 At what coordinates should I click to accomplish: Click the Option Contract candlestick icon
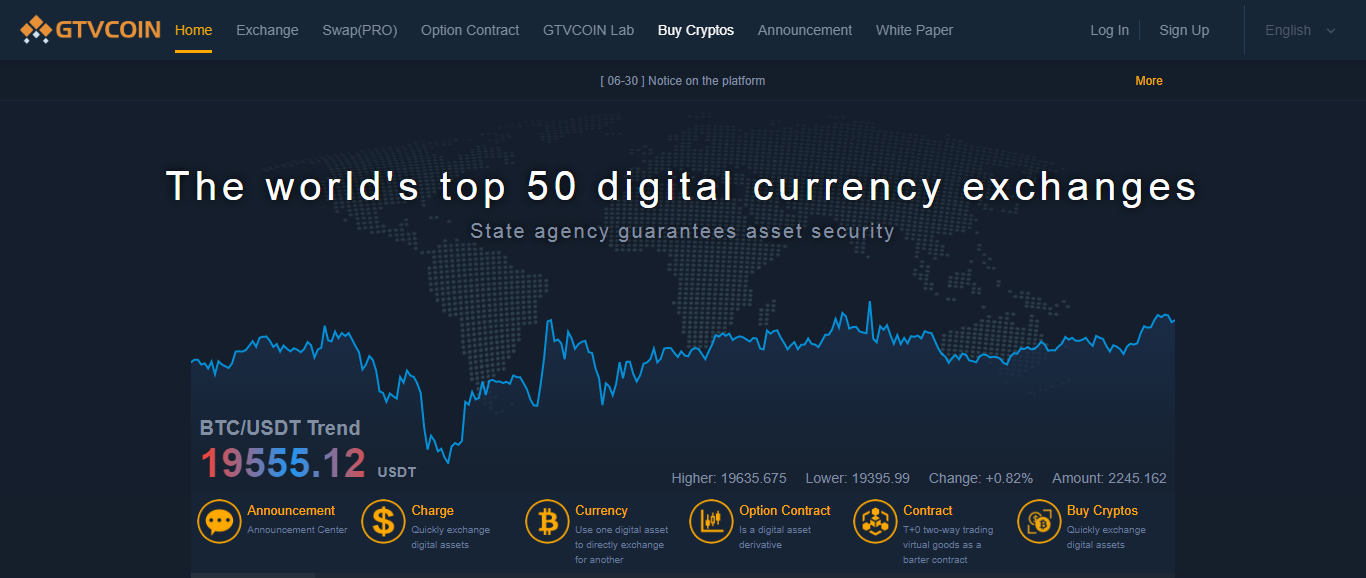click(x=711, y=521)
